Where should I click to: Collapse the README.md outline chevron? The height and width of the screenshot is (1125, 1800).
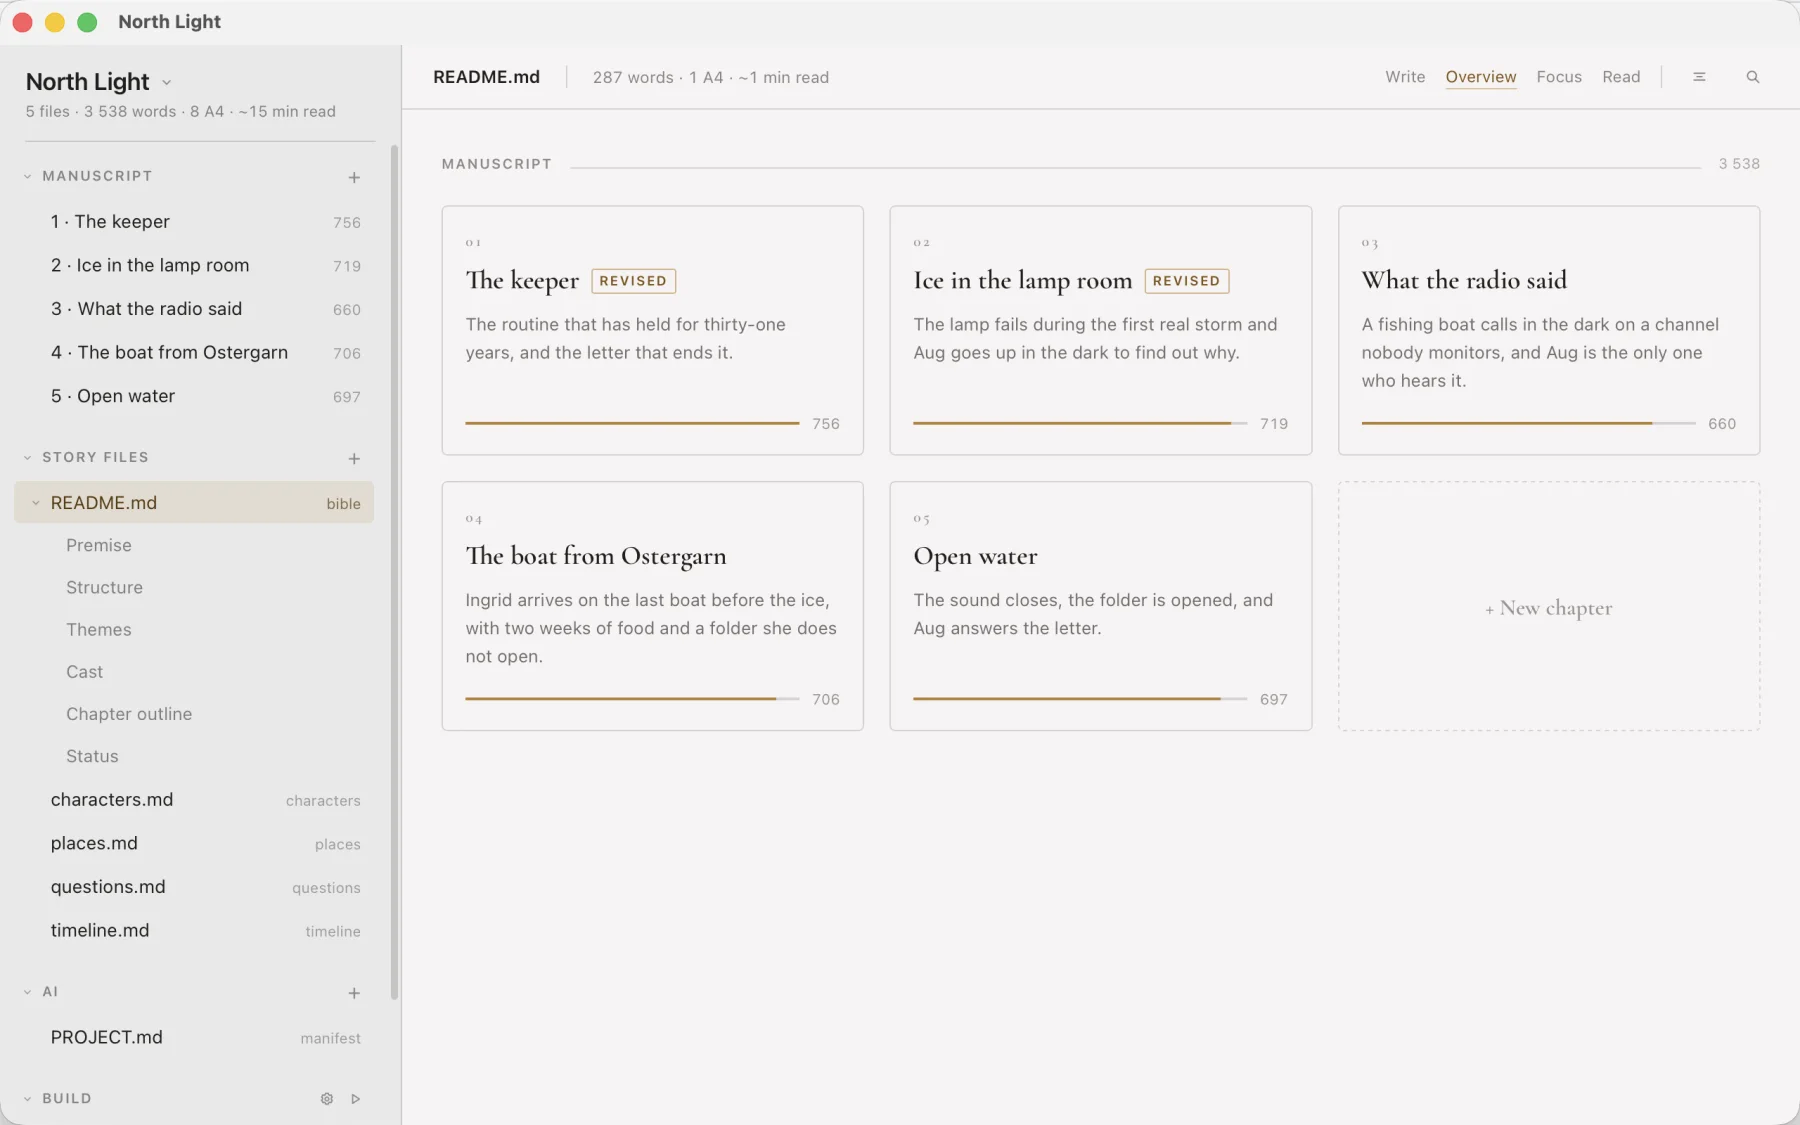(36, 503)
